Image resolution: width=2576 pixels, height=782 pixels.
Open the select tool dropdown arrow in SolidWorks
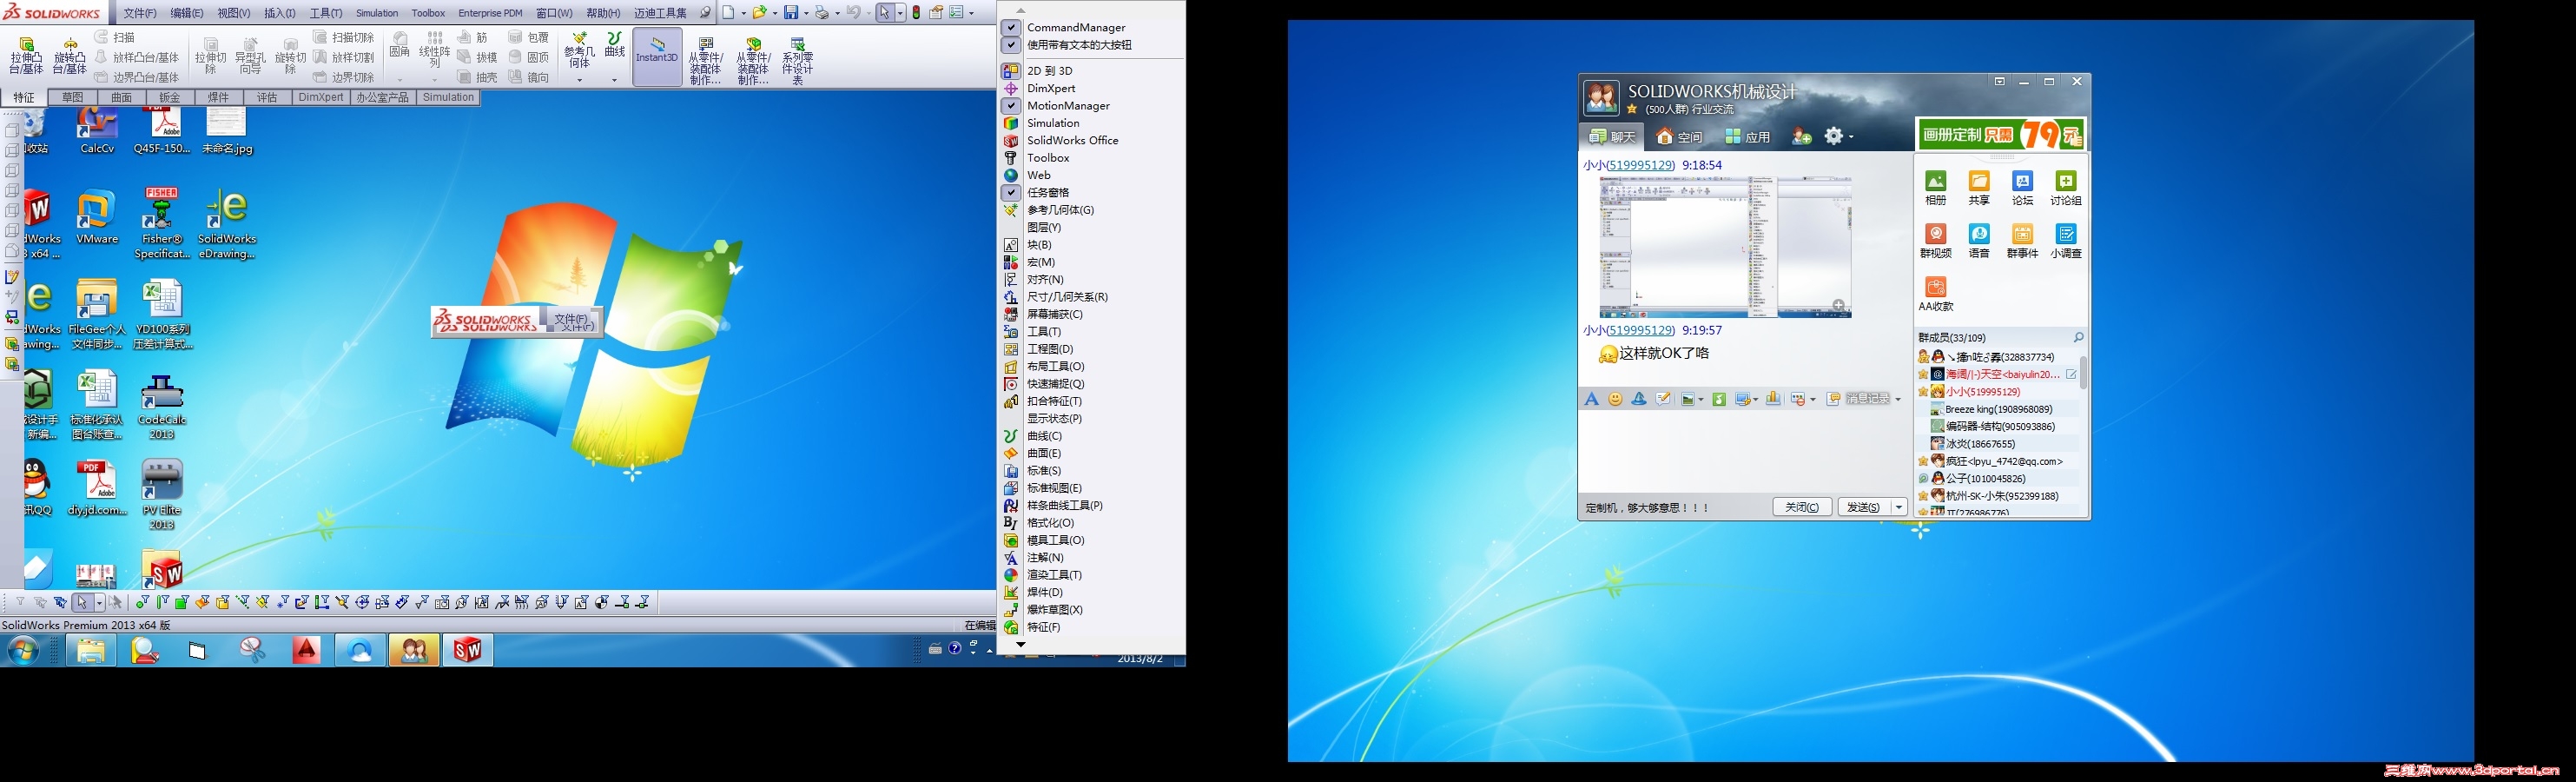tap(900, 13)
